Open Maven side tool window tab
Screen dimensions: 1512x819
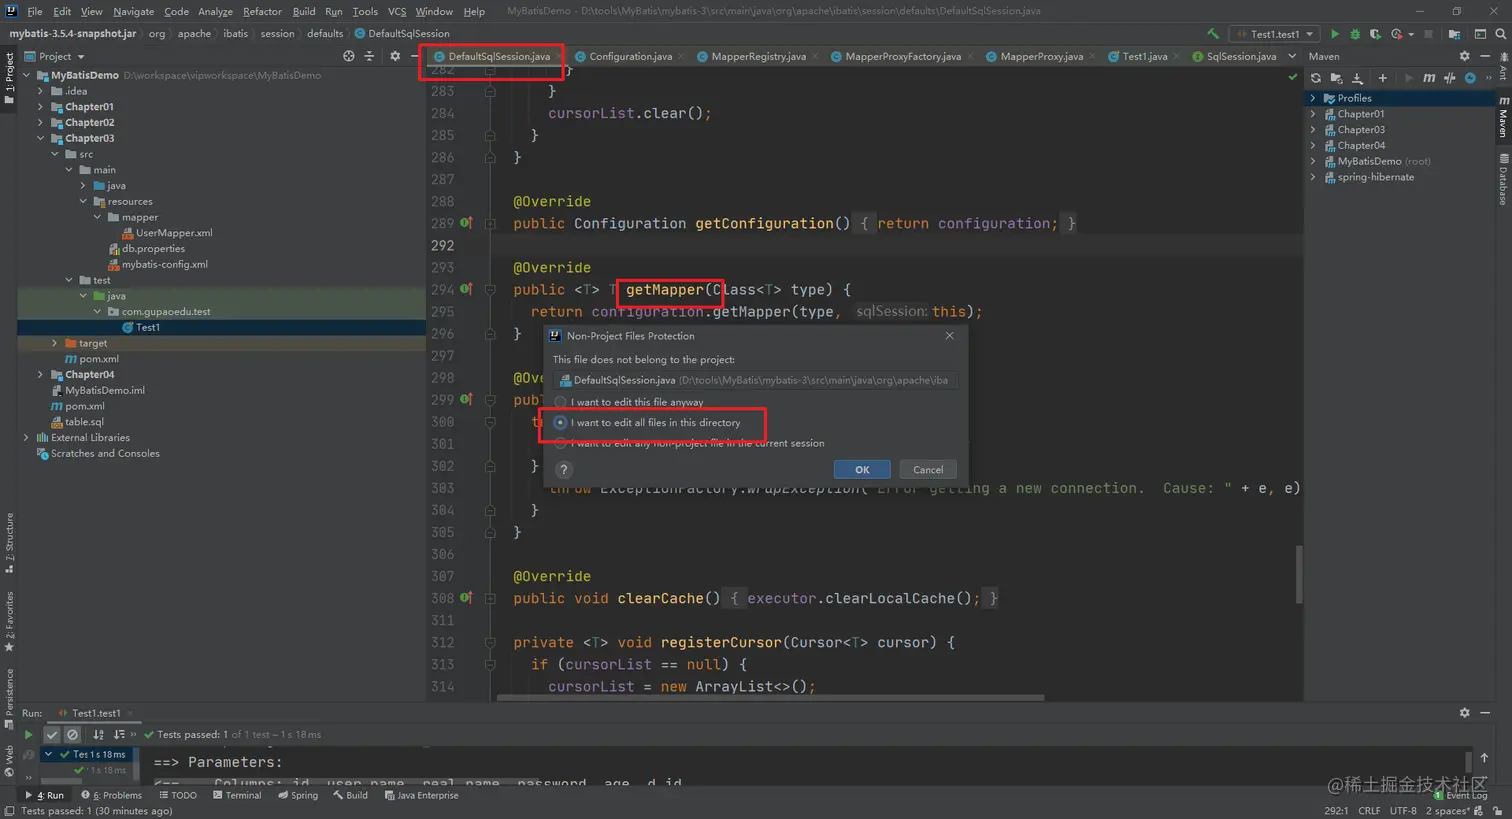pyautogui.click(x=1502, y=117)
